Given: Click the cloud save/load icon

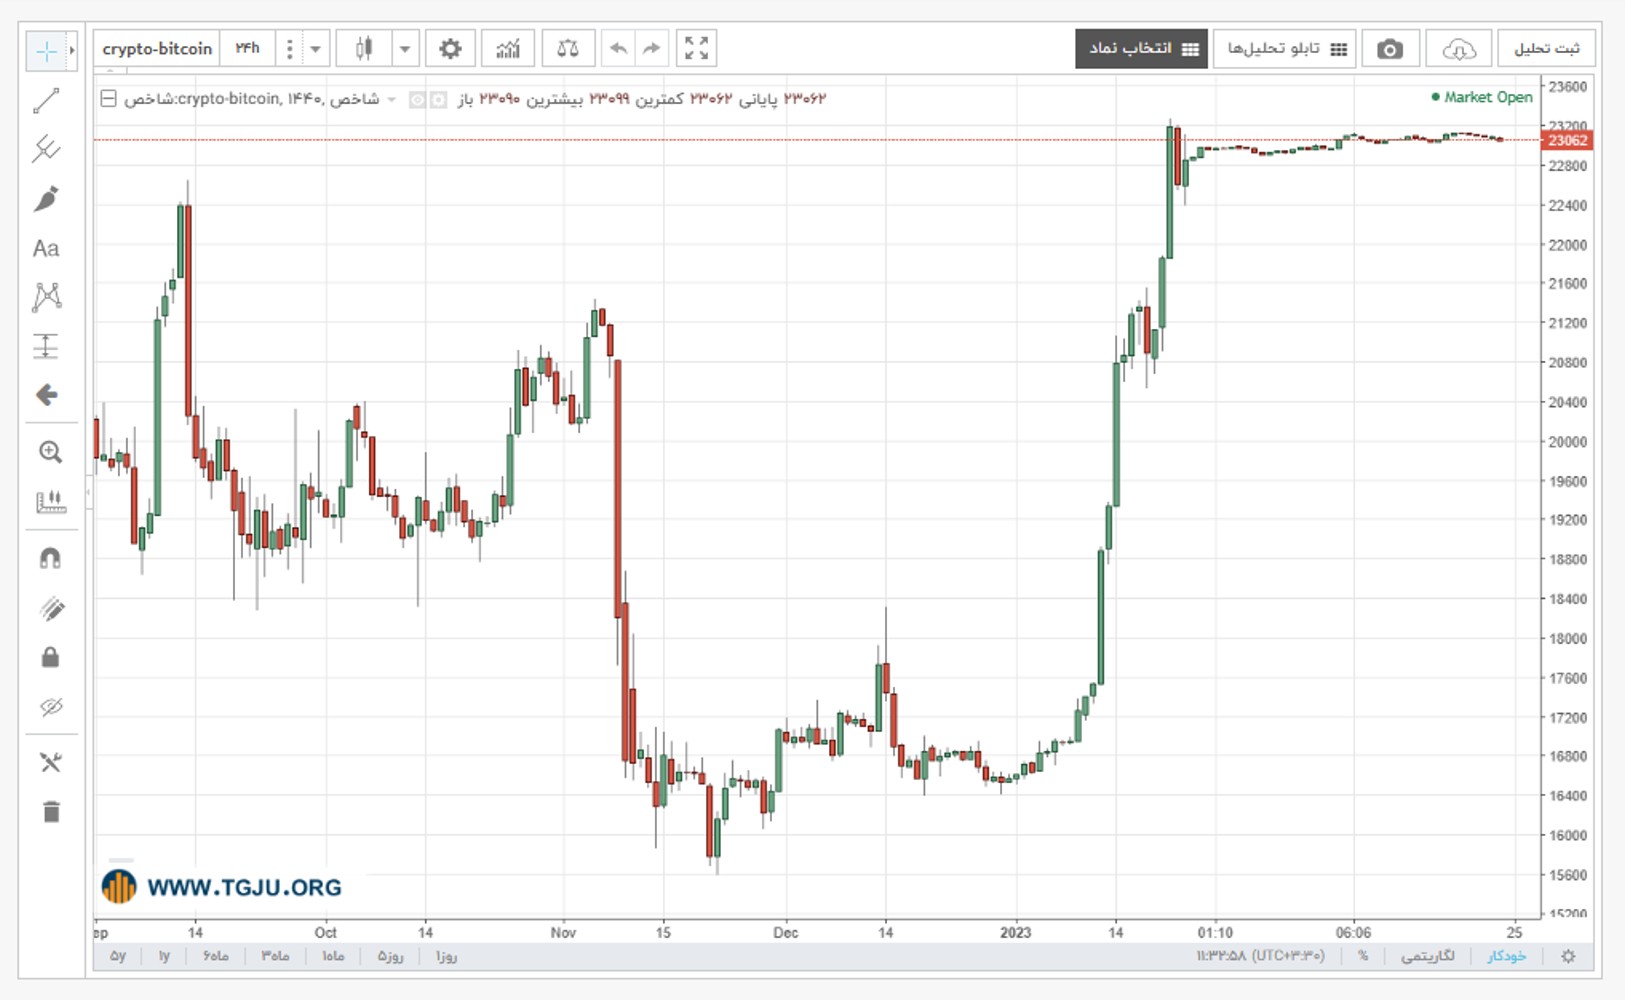Looking at the screenshot, I should click(1458, 48).
